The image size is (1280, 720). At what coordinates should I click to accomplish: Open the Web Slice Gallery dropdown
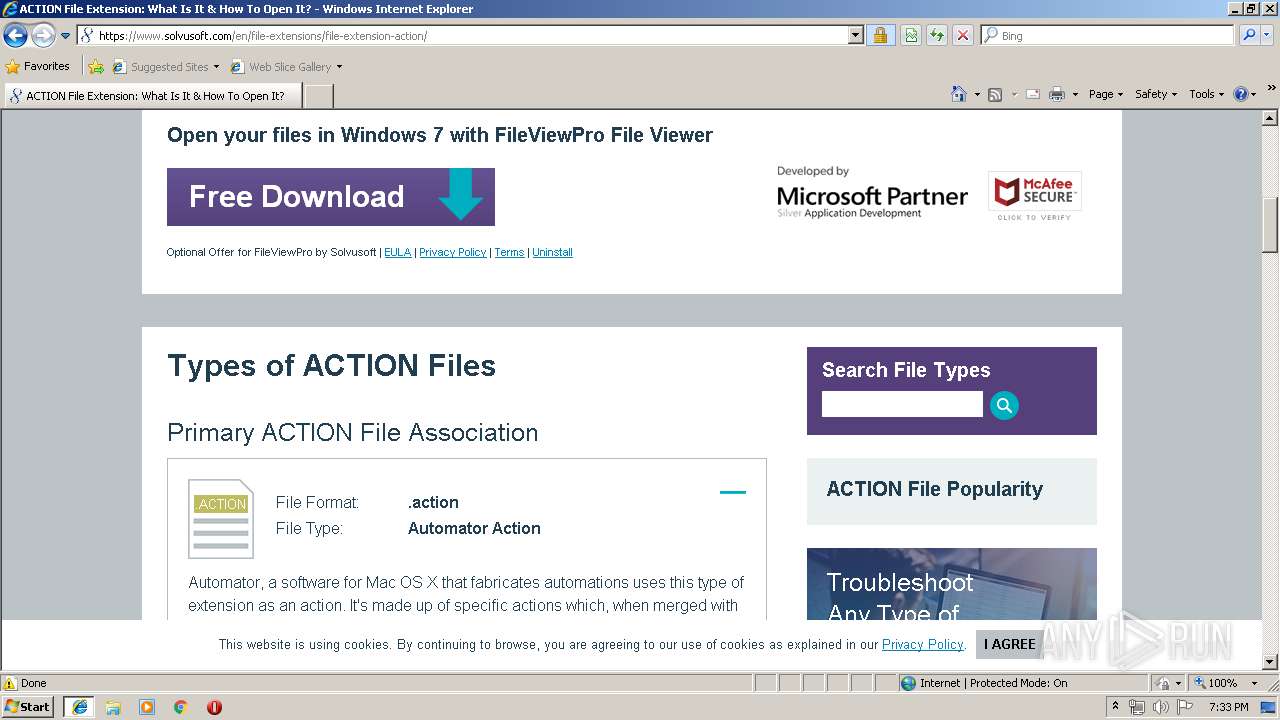coord(287,67)
